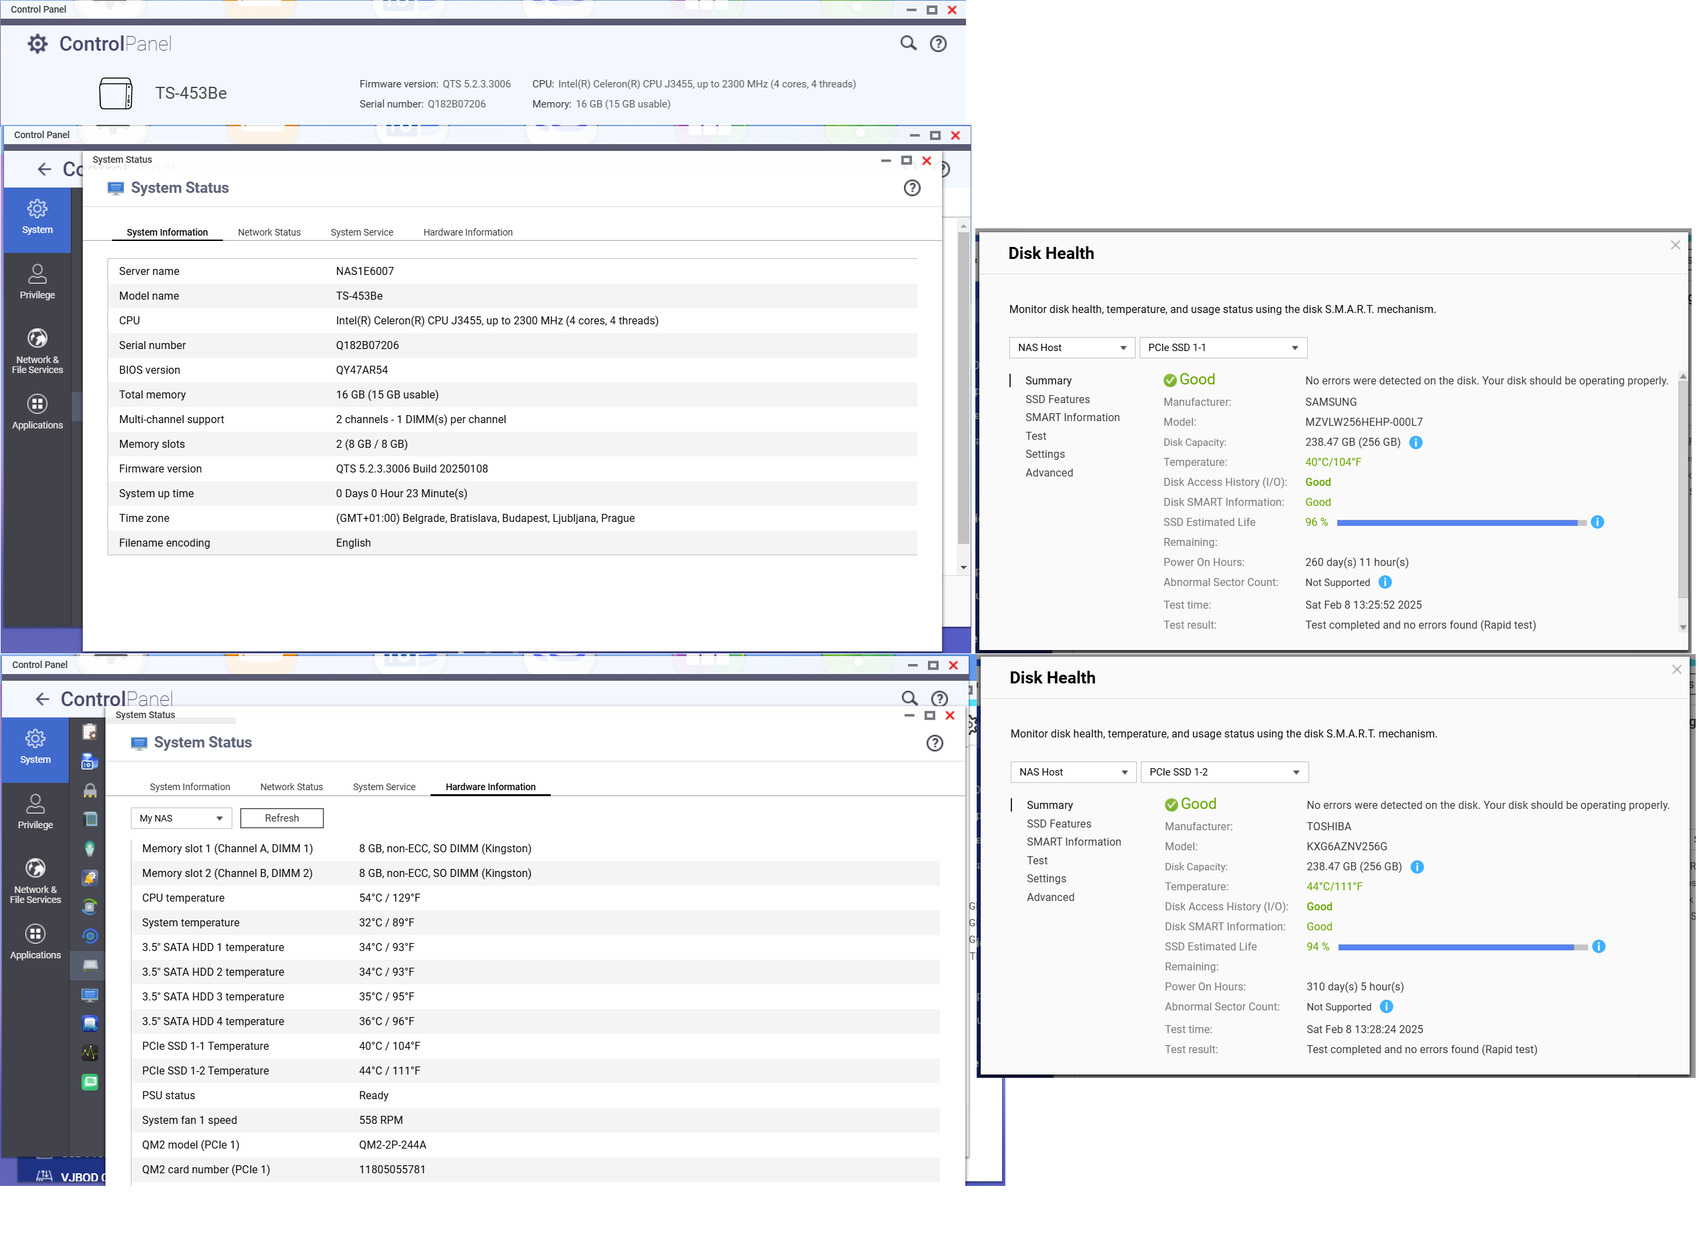Open the General Settings clipboard icon in the submenu strip
Image resolution: width=1699 pixels, height=1234 pixels.
(x=90, y=732)
